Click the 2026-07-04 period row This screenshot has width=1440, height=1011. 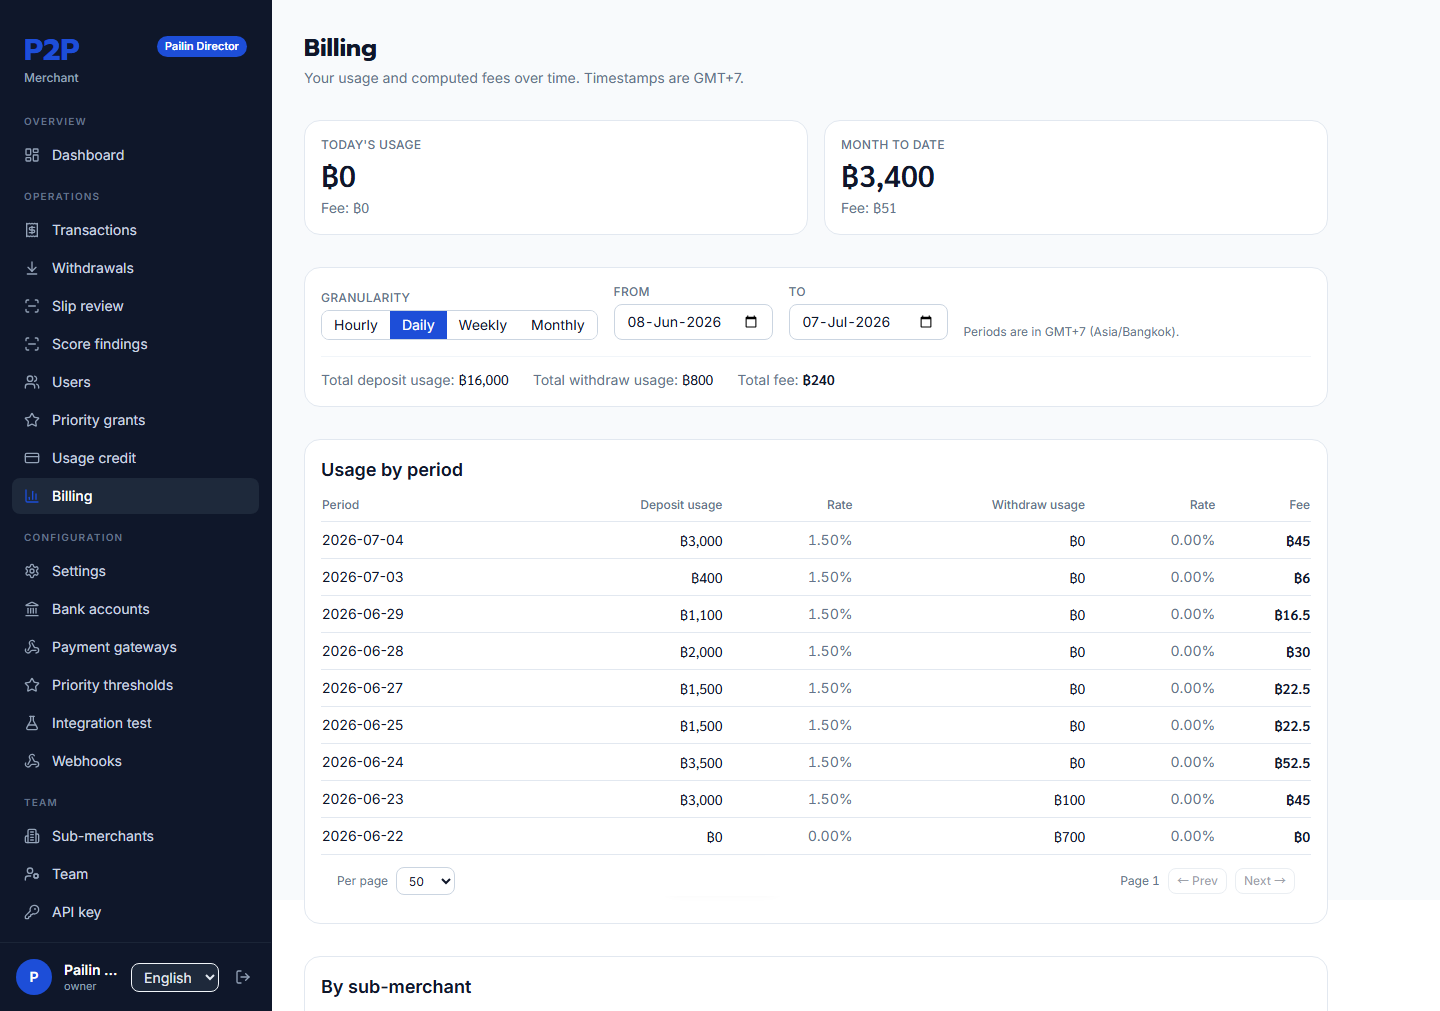point(816,540)
